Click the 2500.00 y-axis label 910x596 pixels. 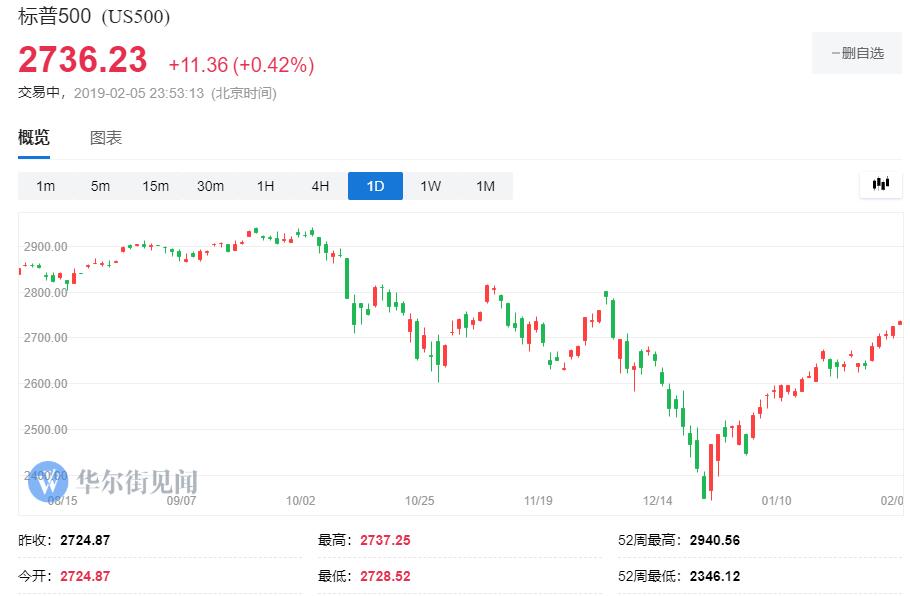click(45, 429)
